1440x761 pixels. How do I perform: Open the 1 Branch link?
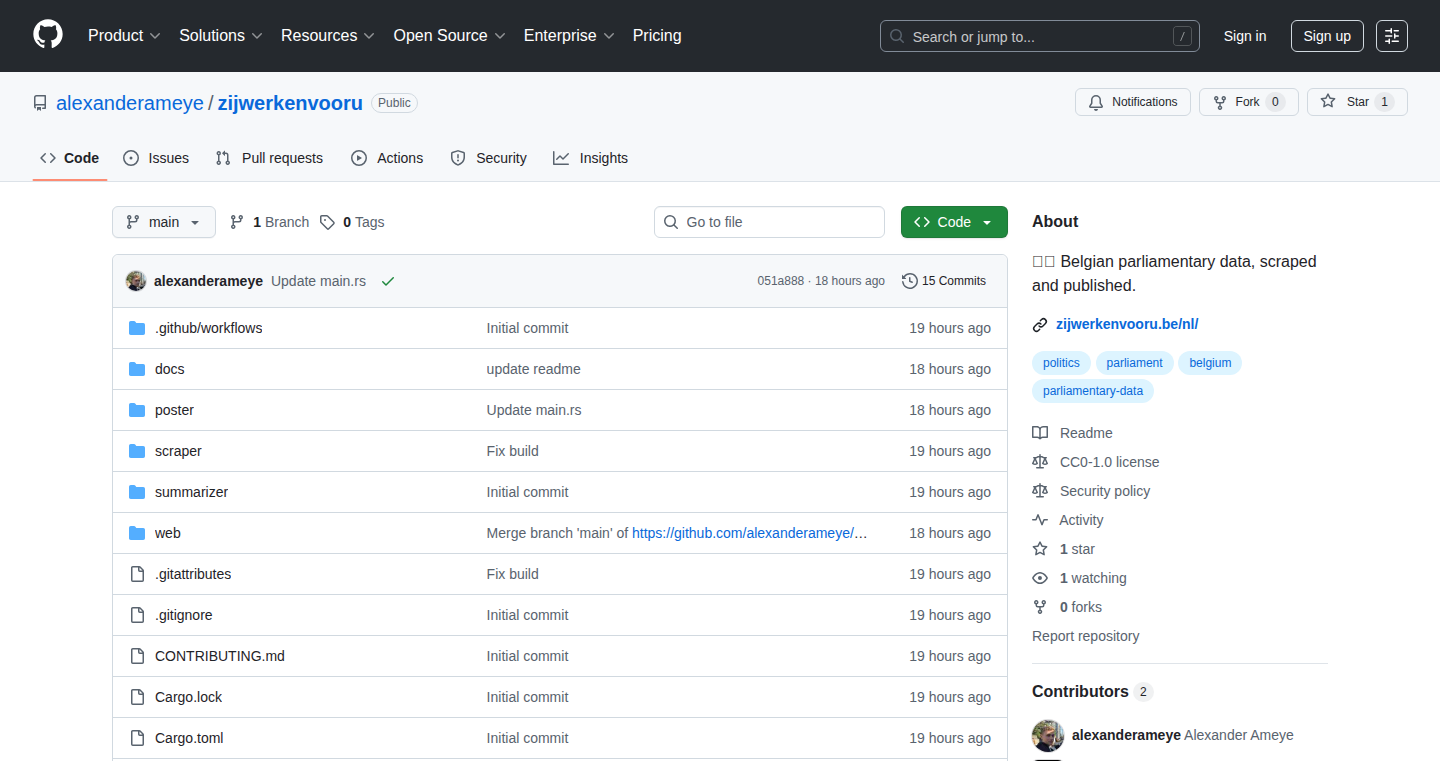tap(269, 222)
